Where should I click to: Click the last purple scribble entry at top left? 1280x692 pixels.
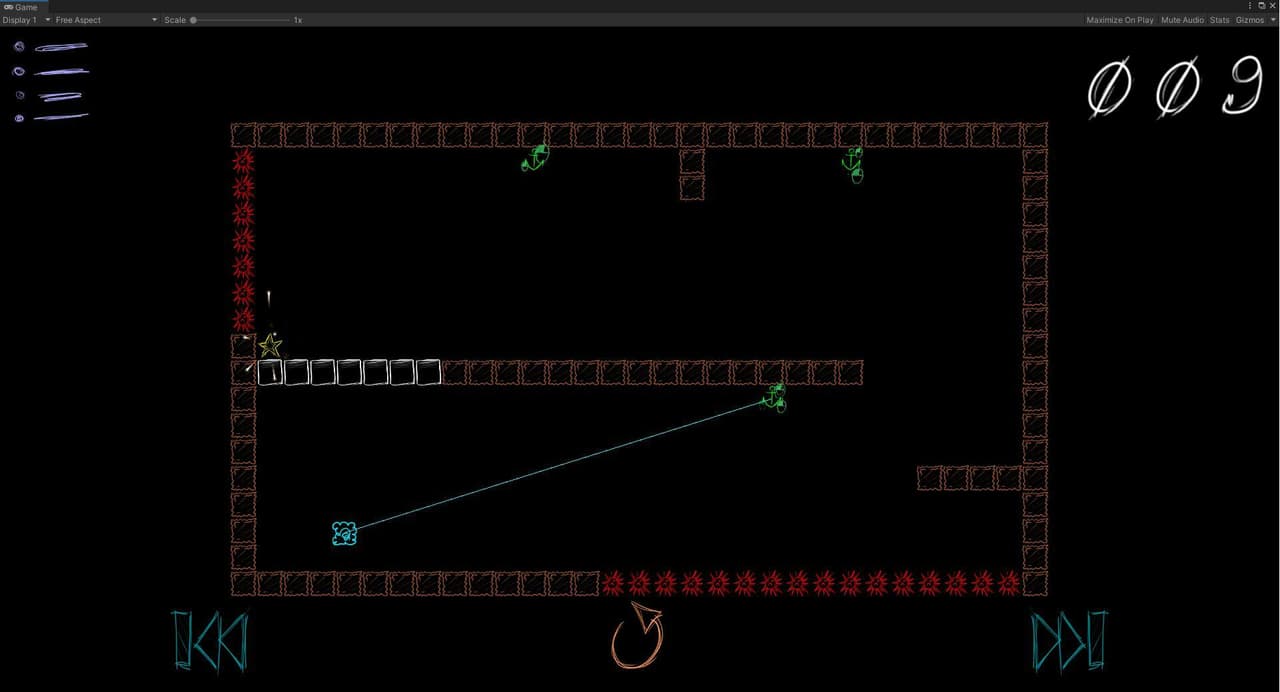pyautogui.click(x=50, y=118)
